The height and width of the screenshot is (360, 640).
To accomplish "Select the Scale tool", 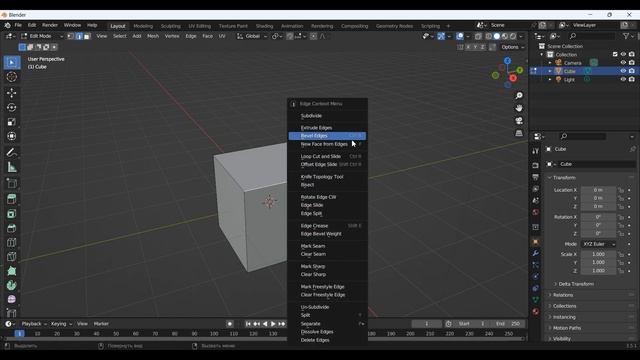I will 11,122.
